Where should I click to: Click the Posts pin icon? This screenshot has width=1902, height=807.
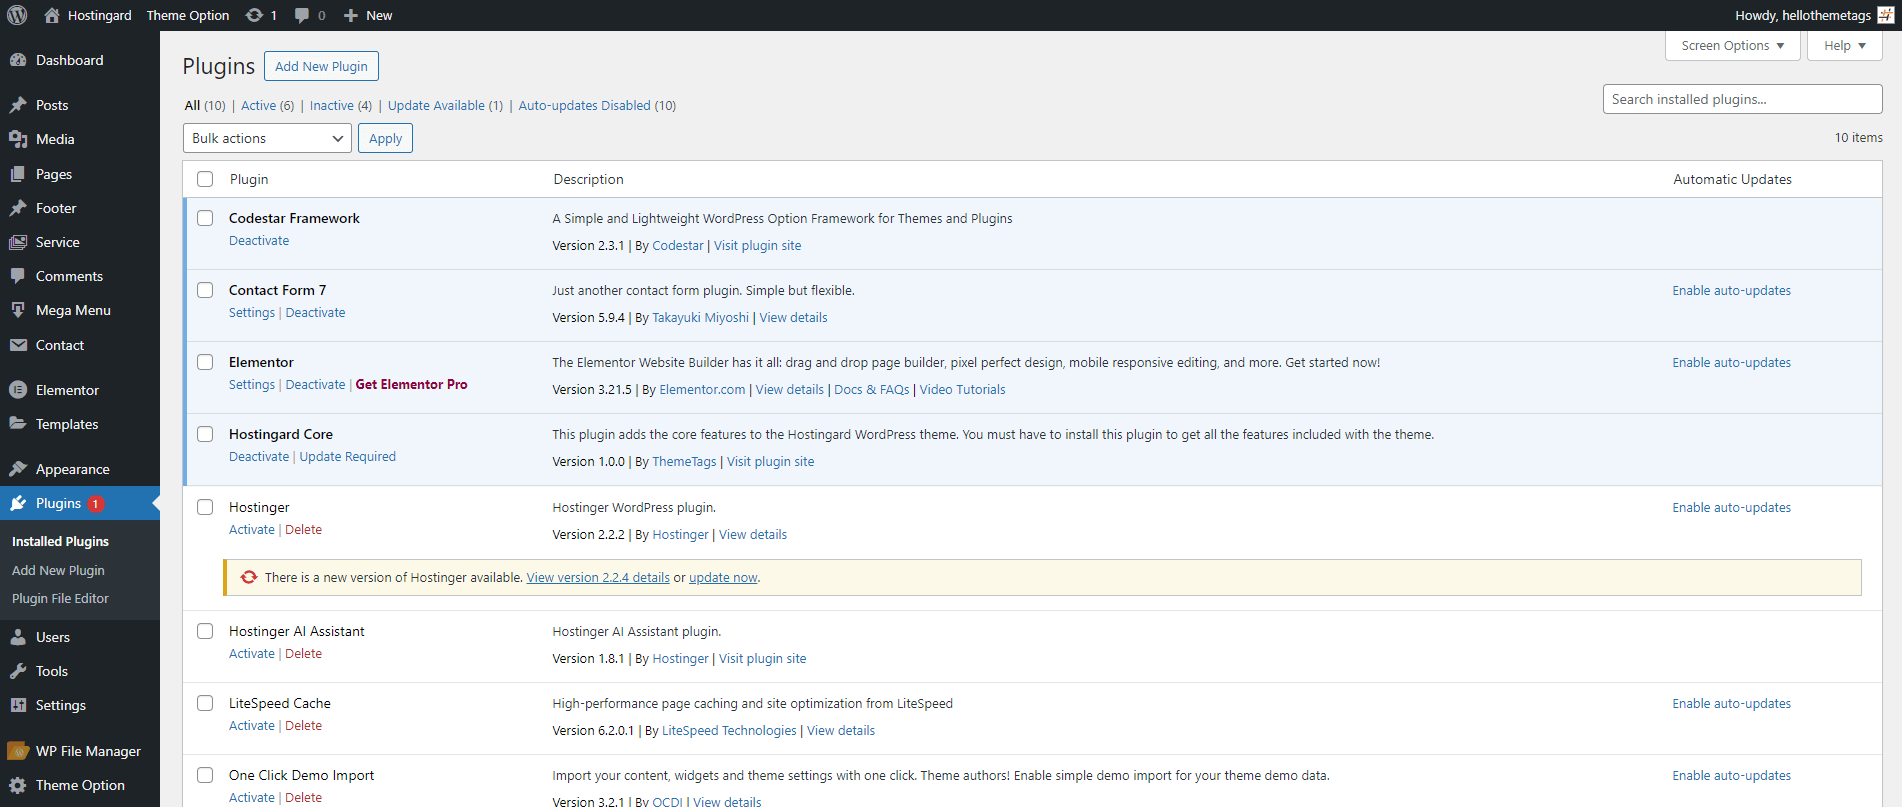point(18,105)
